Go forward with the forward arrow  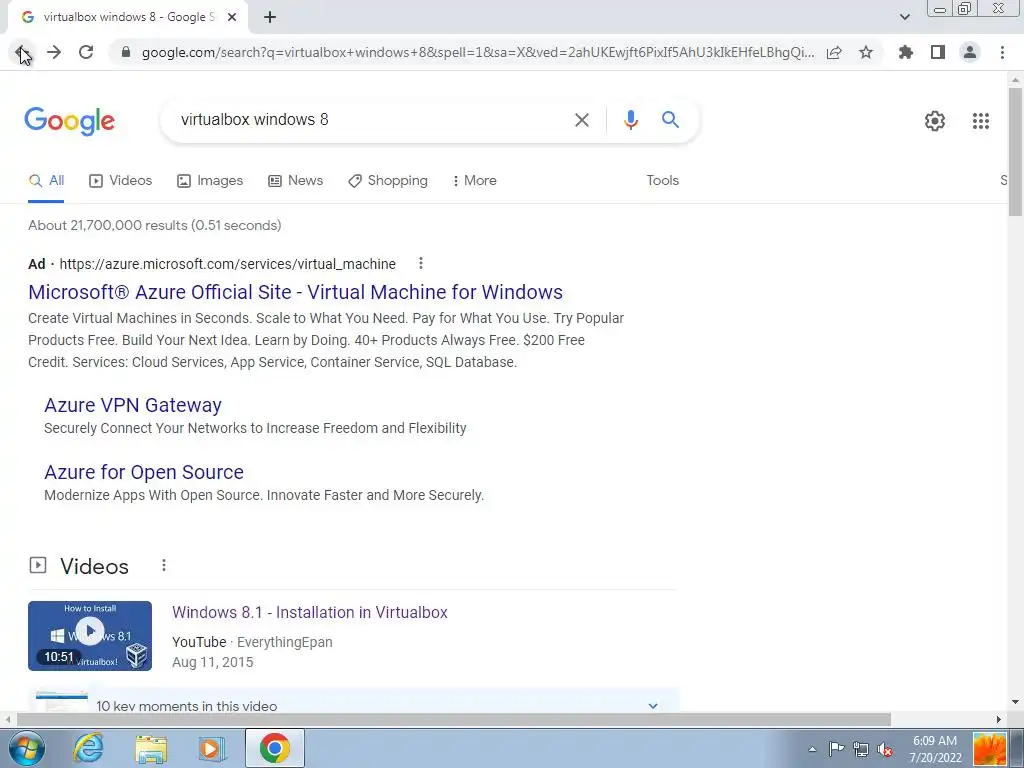click(x=54, y=52)
